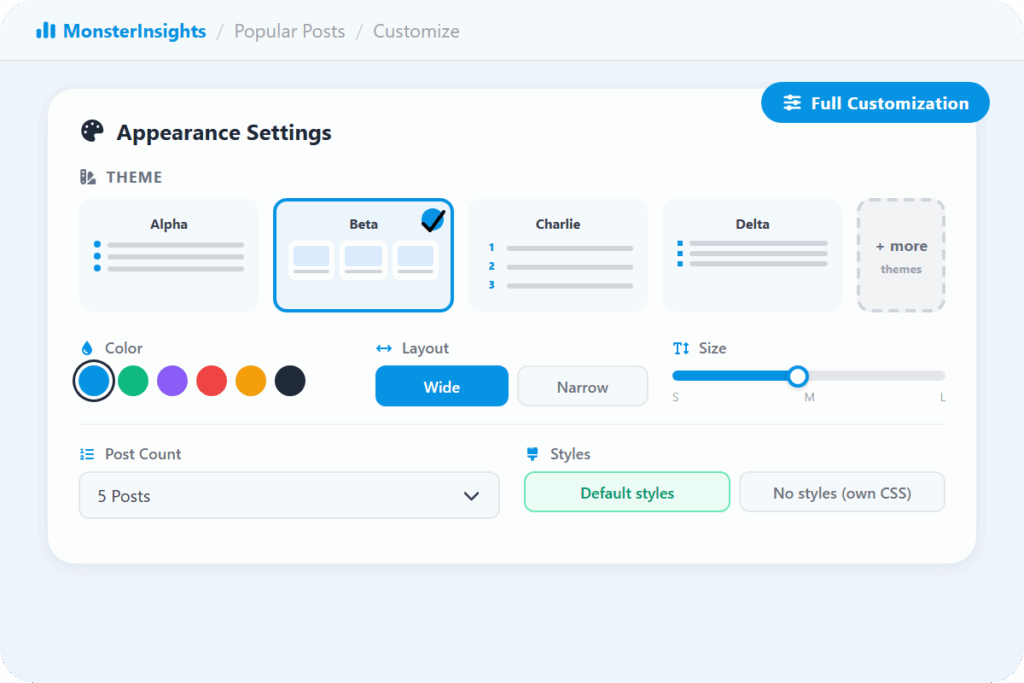Click the Customize breadcrumb item

tap(416, 31)
